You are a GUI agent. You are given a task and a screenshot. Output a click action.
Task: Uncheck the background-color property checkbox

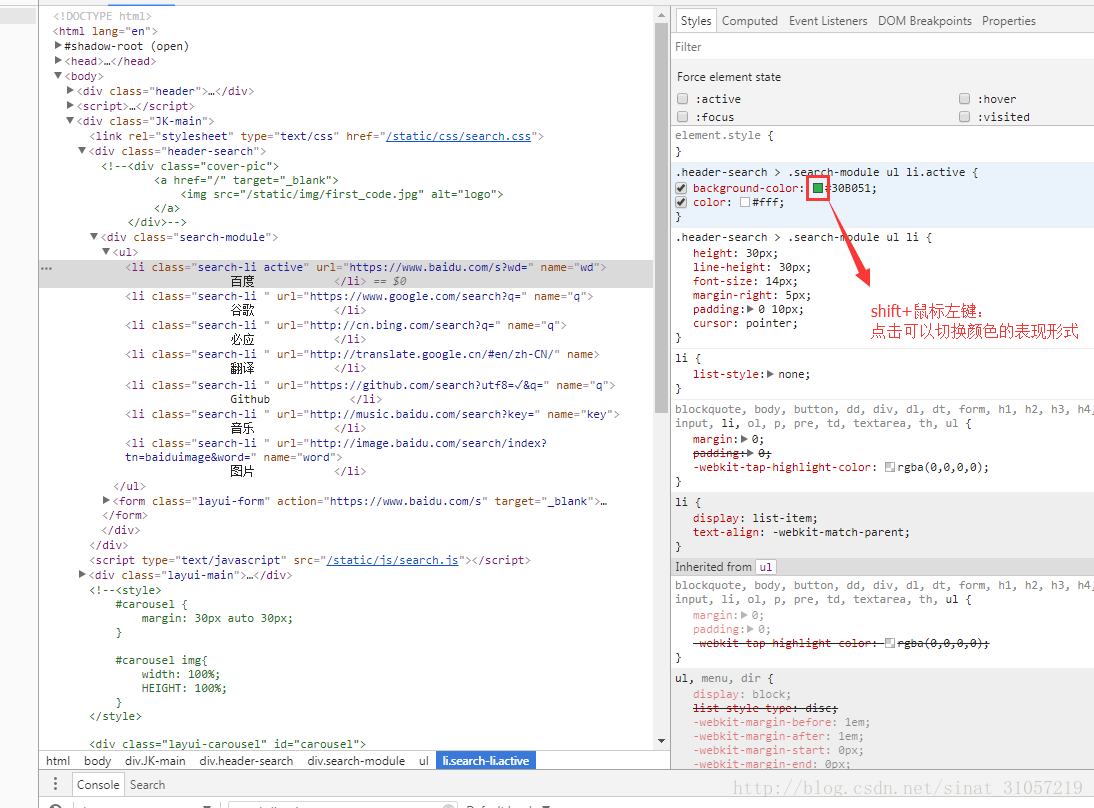681,188
